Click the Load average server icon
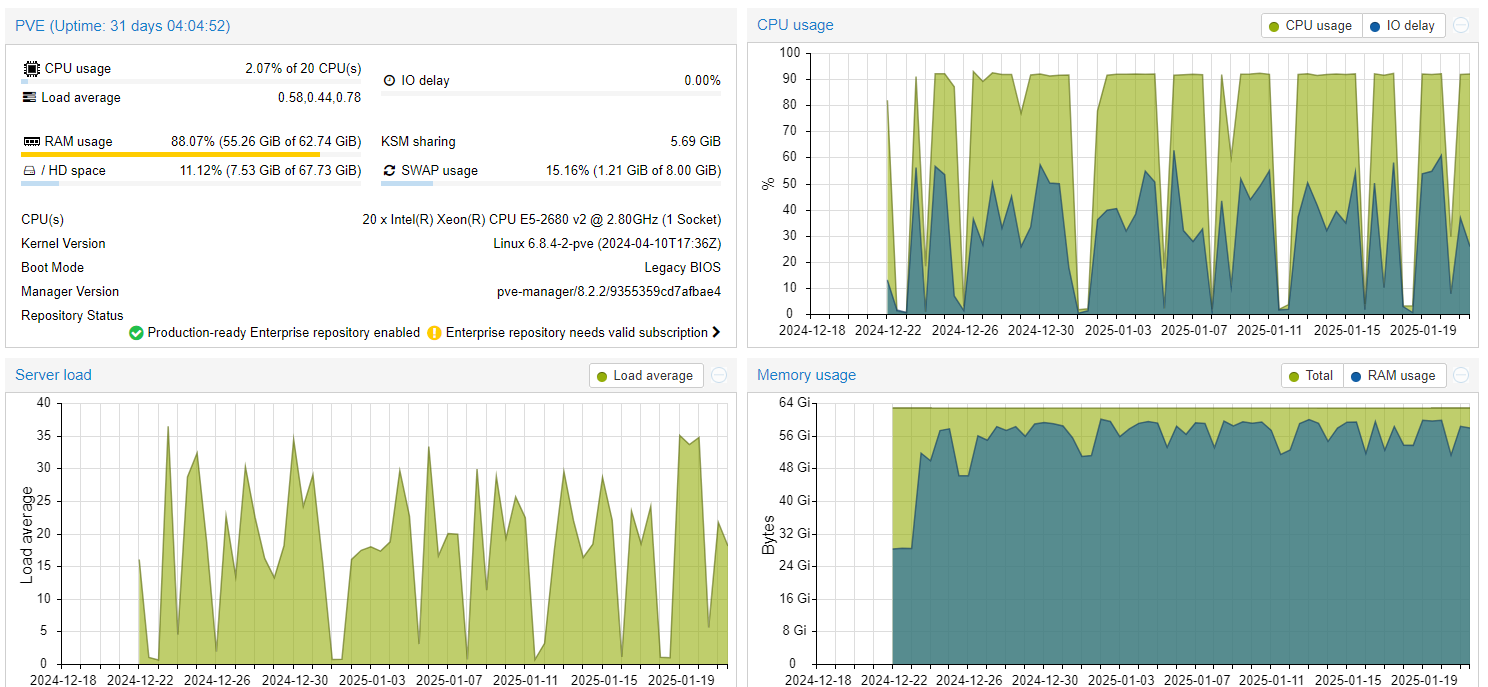Image resolution: width=1488 pixels, height=687 pixels. [x=30, y=98]
